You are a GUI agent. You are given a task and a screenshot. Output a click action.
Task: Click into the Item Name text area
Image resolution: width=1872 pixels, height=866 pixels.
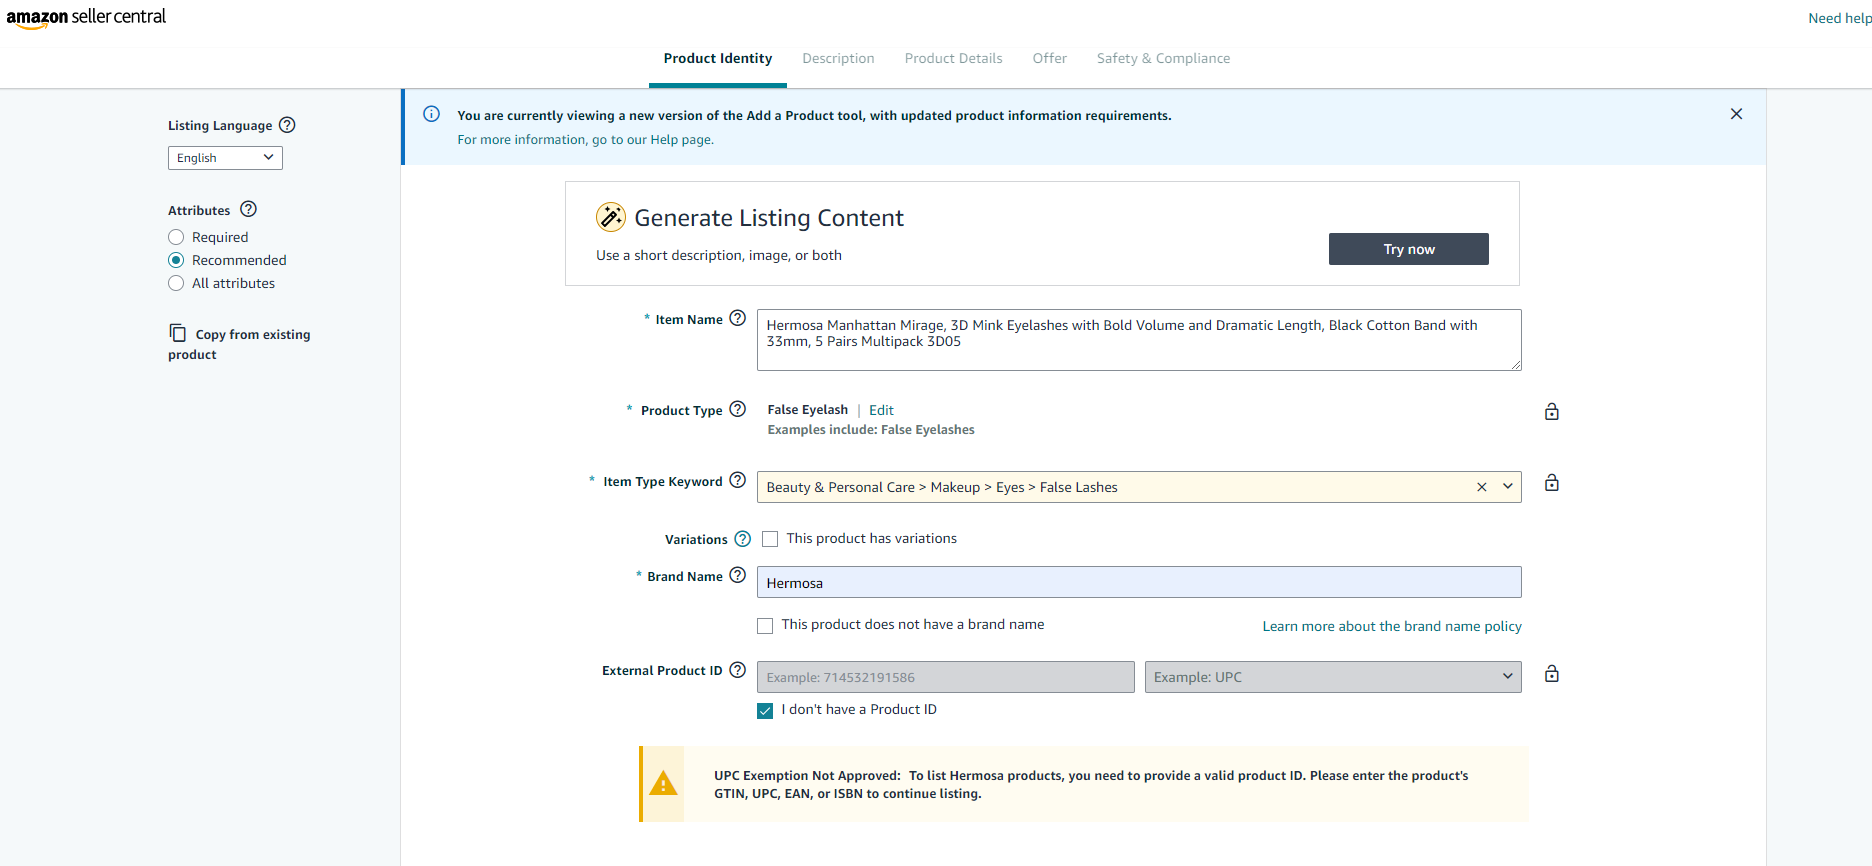(1139, 340)
